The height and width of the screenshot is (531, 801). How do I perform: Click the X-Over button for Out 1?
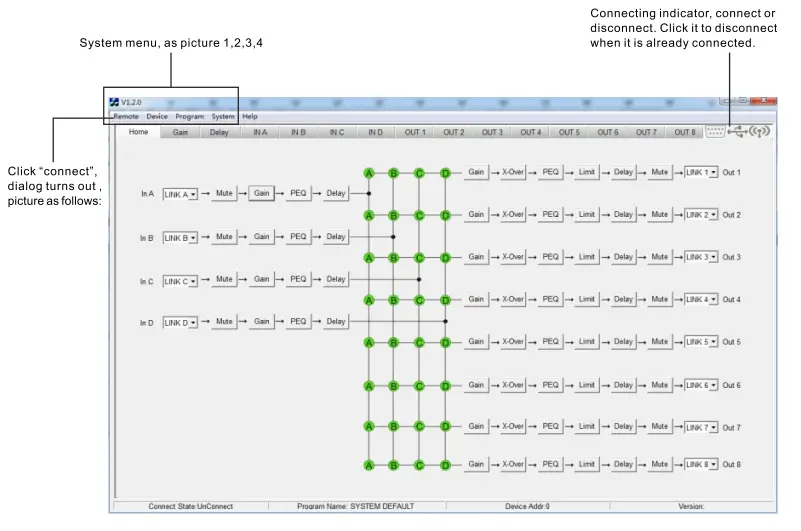coord(513,172)
